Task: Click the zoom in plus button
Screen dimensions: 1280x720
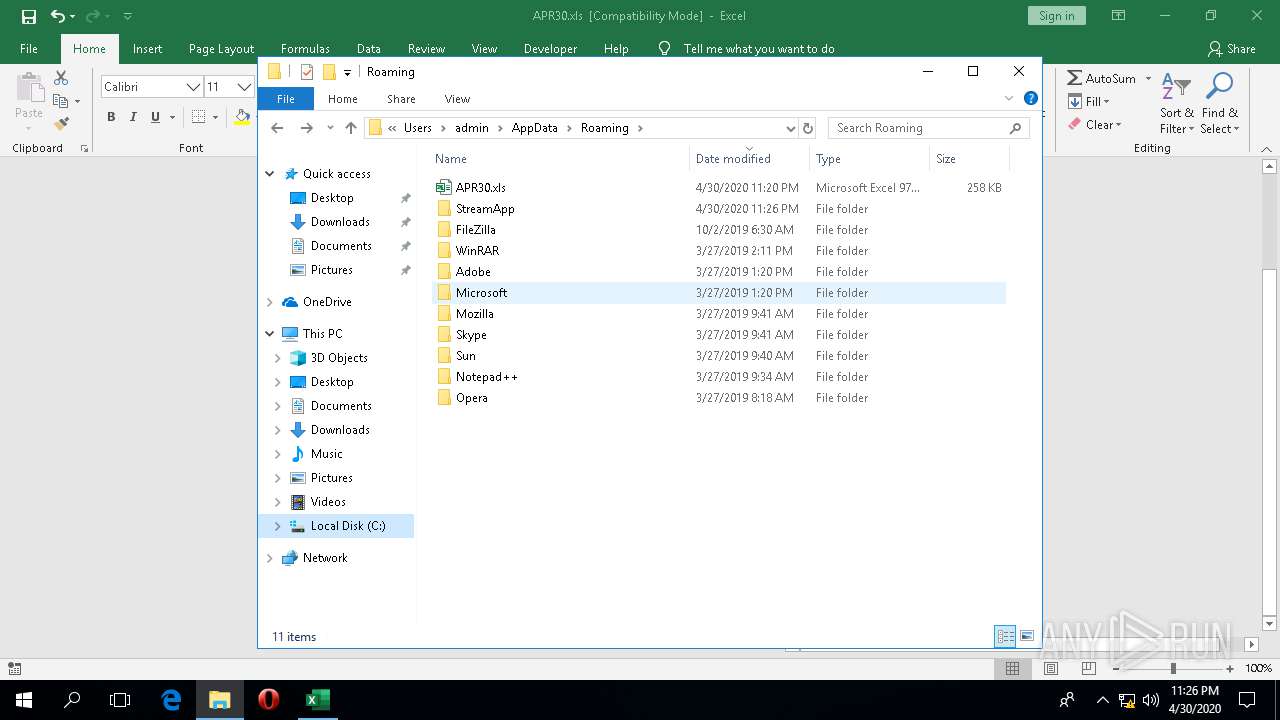Action: coord(1229,668)
